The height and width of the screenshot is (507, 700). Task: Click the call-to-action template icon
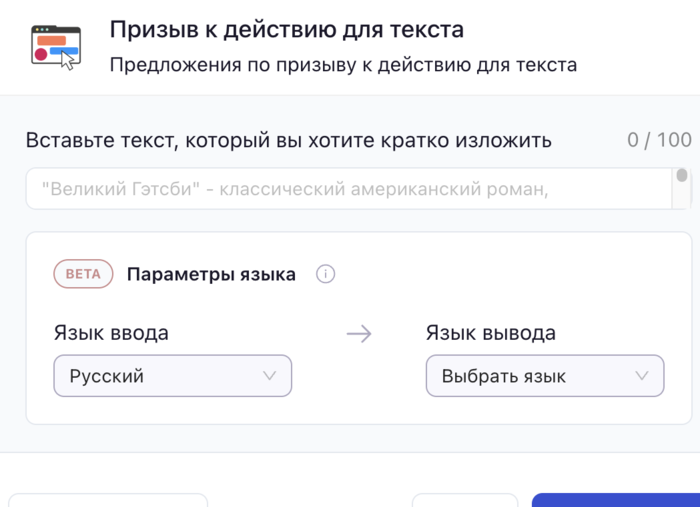tap(55, 46)
